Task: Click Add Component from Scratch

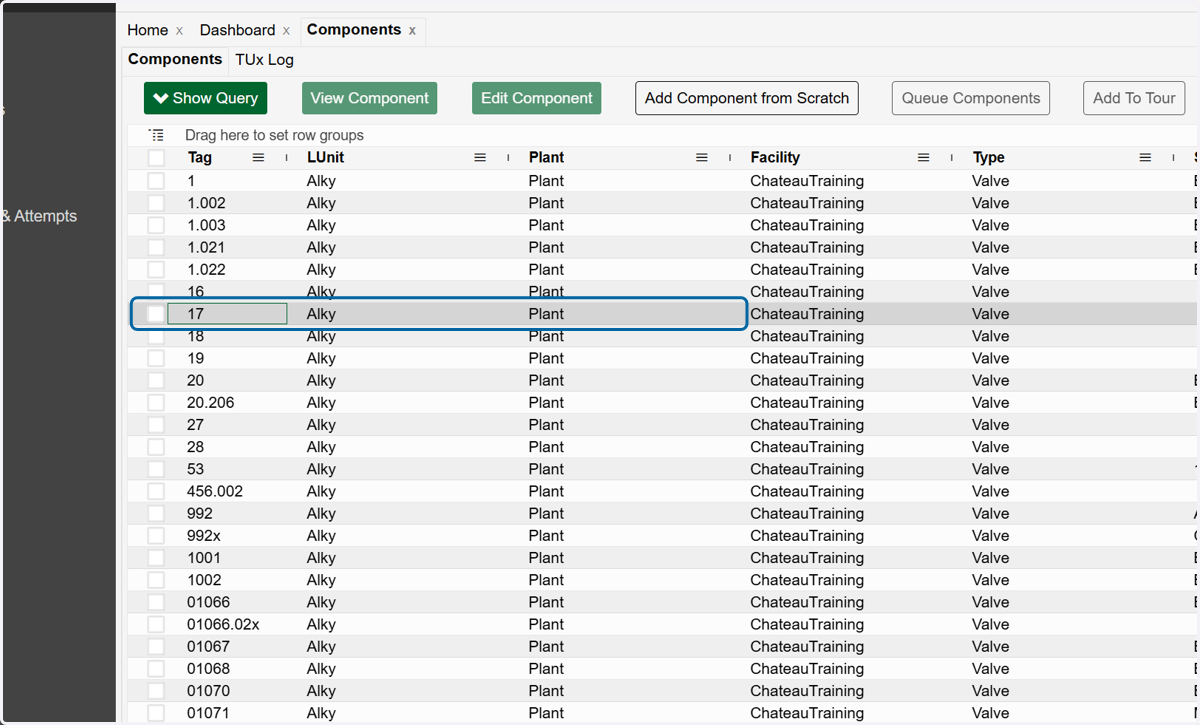Action: pyautogui.click(x=747, y=98)
